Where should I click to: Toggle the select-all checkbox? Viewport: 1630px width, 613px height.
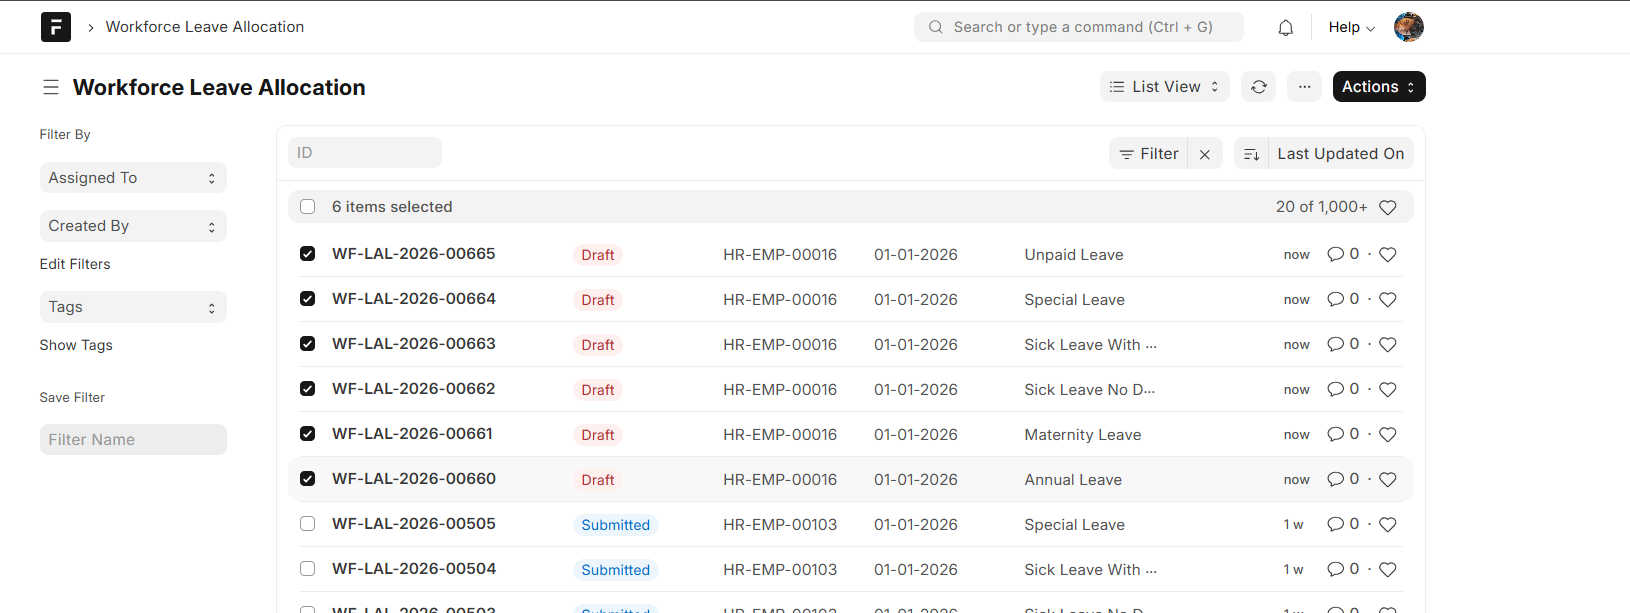308,207
